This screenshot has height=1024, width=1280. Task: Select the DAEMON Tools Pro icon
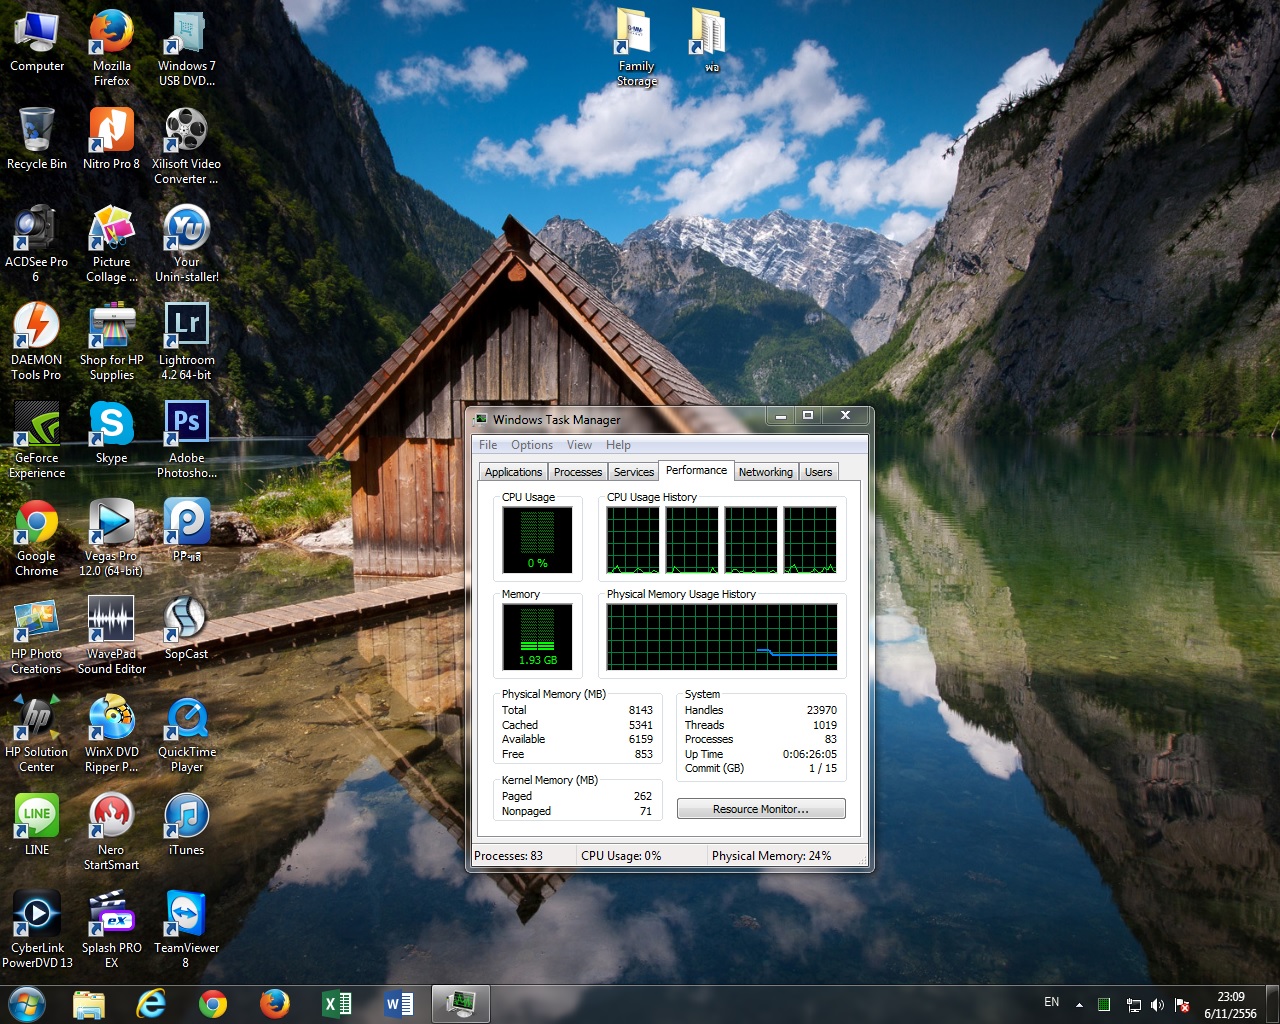point(36,326)
